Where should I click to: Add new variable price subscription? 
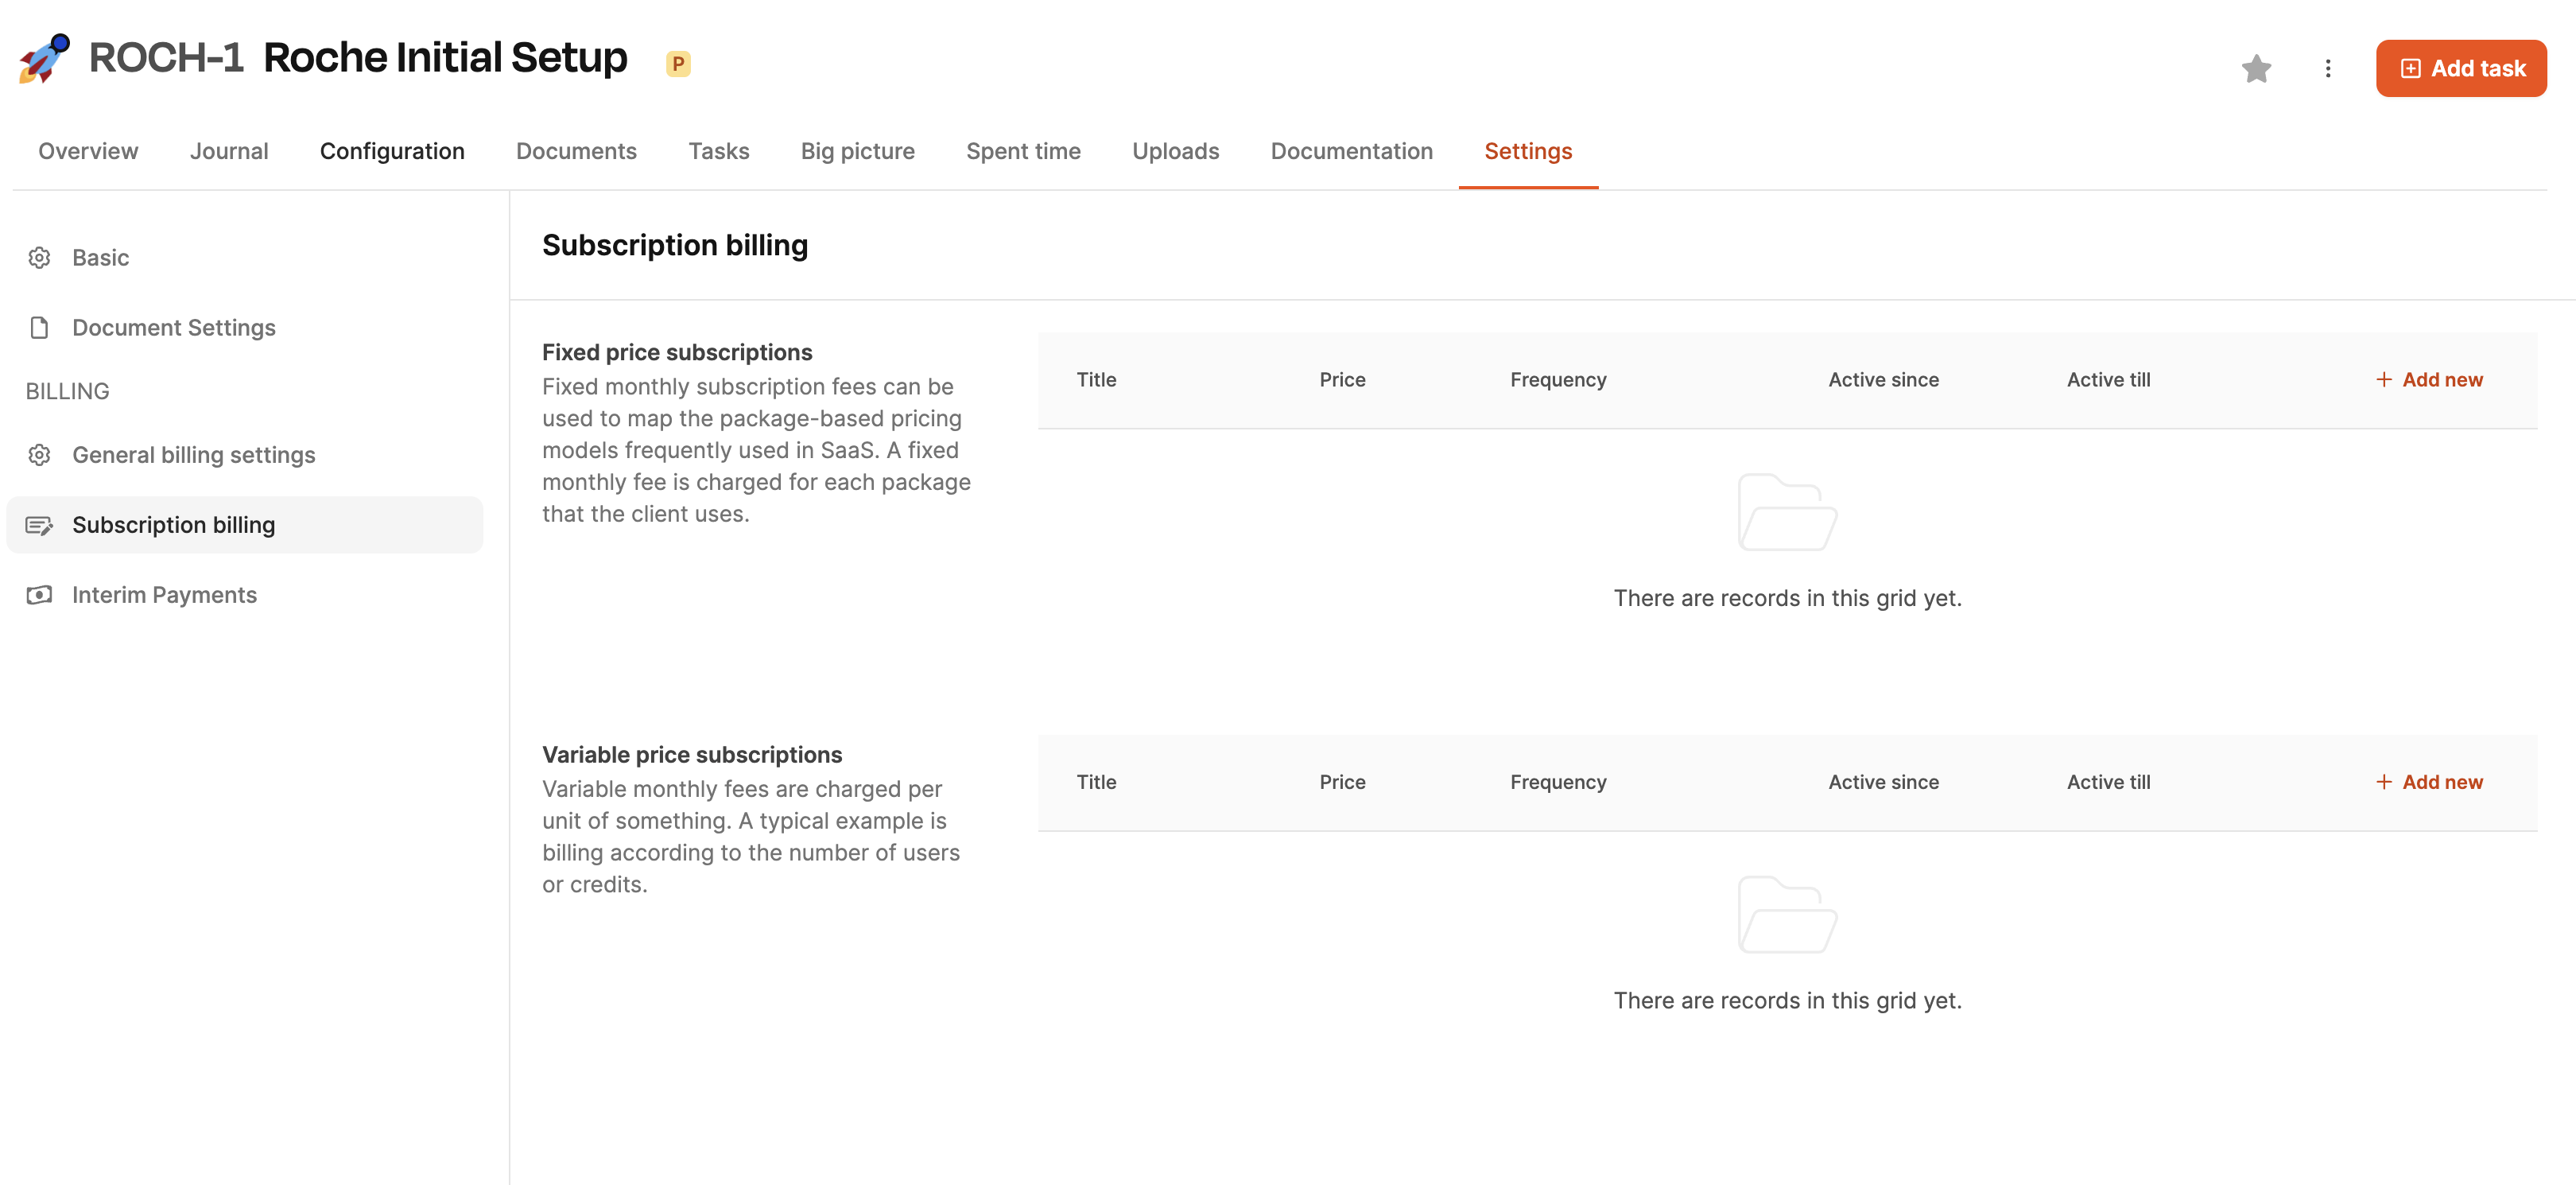tap(2429, 782)
